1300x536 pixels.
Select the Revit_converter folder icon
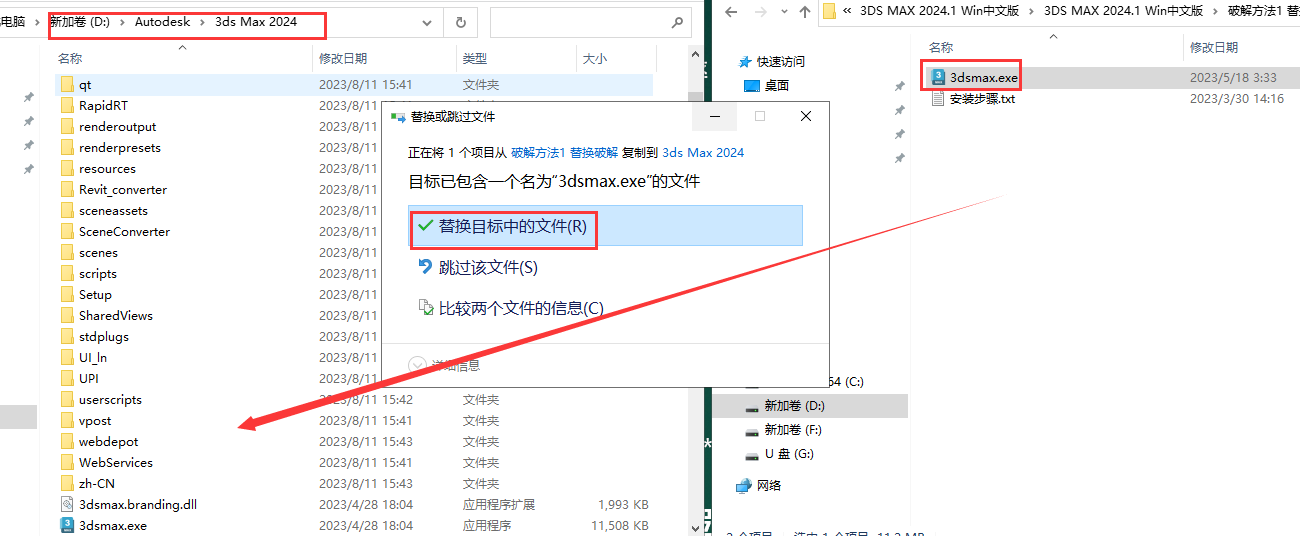coord(68,190)
